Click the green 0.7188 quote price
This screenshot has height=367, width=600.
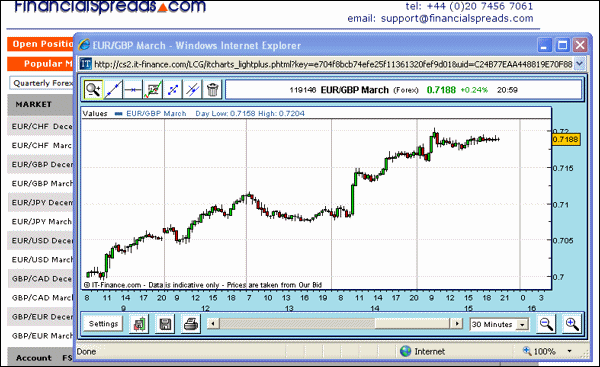[441, 90]
